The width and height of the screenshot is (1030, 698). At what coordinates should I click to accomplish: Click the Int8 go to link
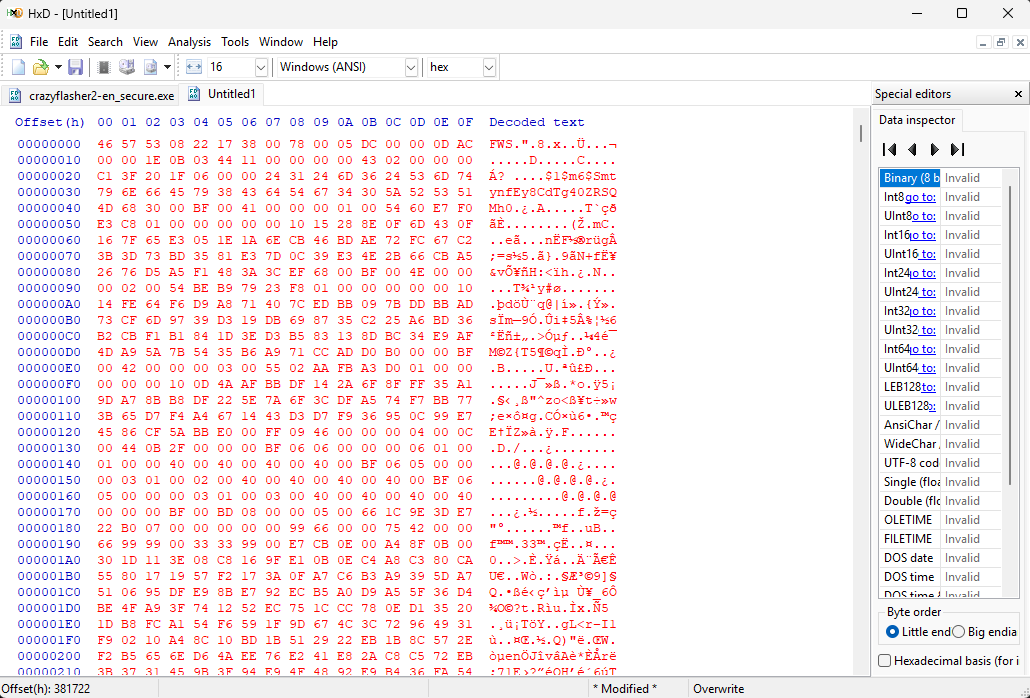(920, 197)
